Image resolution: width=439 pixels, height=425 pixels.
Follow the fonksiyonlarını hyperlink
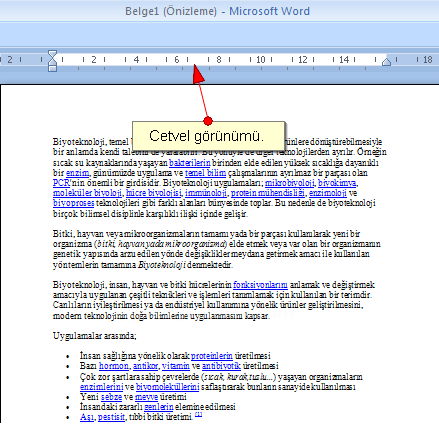click(260, 285)
